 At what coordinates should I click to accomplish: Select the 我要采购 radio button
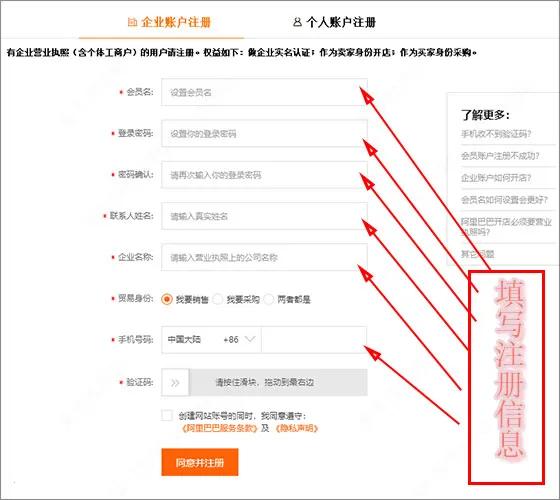coord(218,299)
